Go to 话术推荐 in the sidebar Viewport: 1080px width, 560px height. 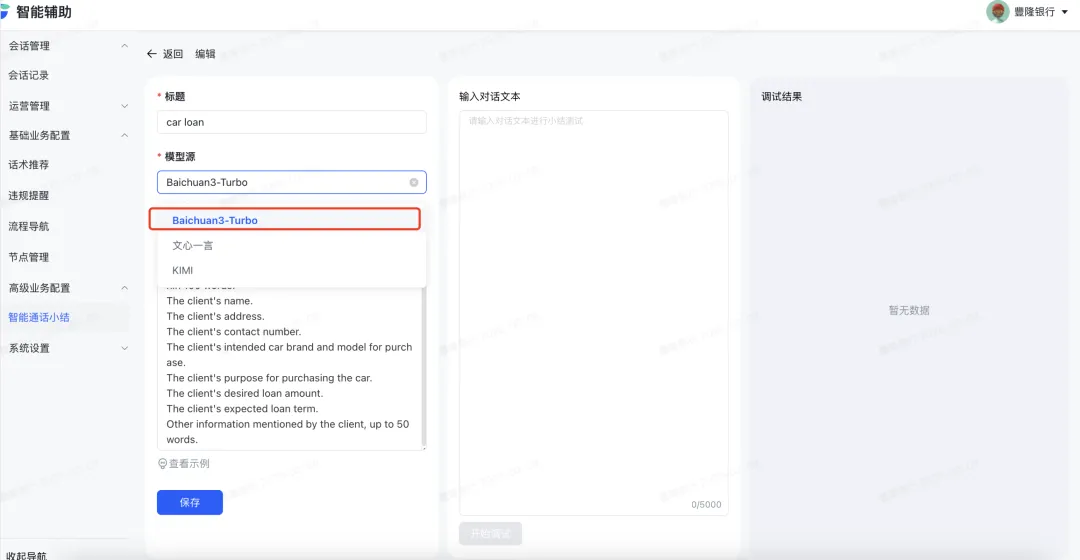29,165
